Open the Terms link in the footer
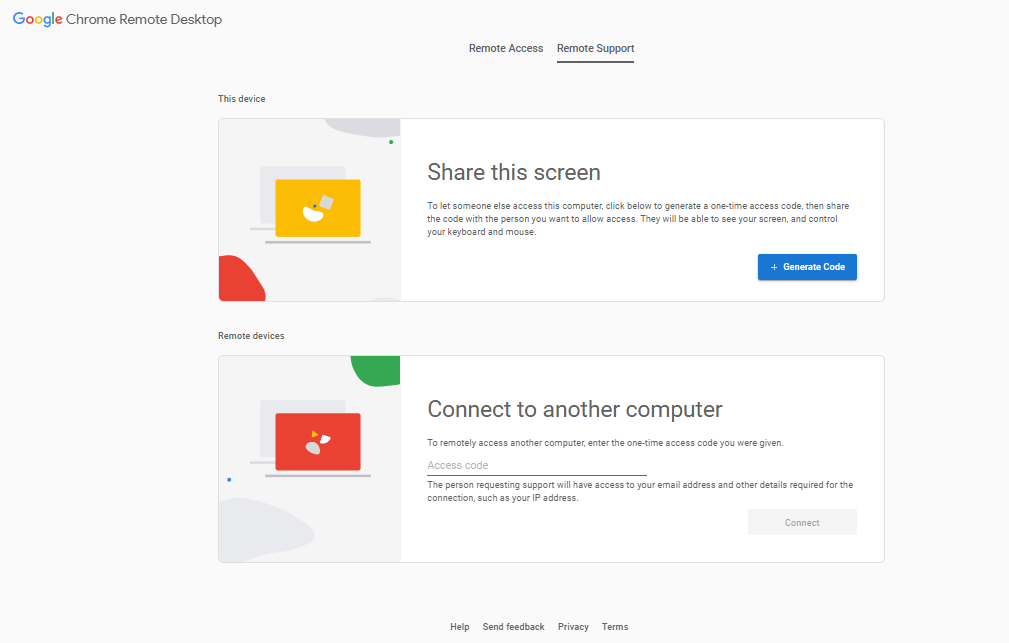The height and width of the screenshot is (643, 1009). [615, 627]
